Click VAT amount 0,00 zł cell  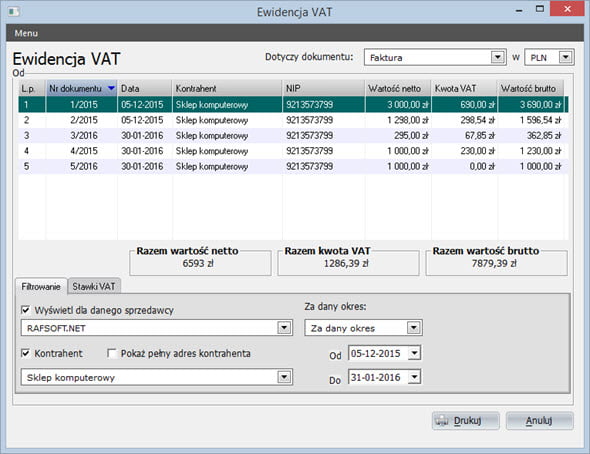coord(465,166)
